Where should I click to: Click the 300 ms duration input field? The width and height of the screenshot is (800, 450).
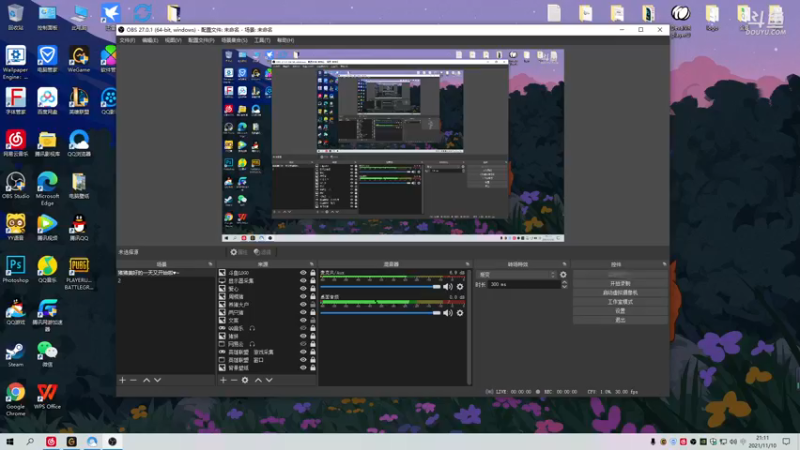[524, 284]
